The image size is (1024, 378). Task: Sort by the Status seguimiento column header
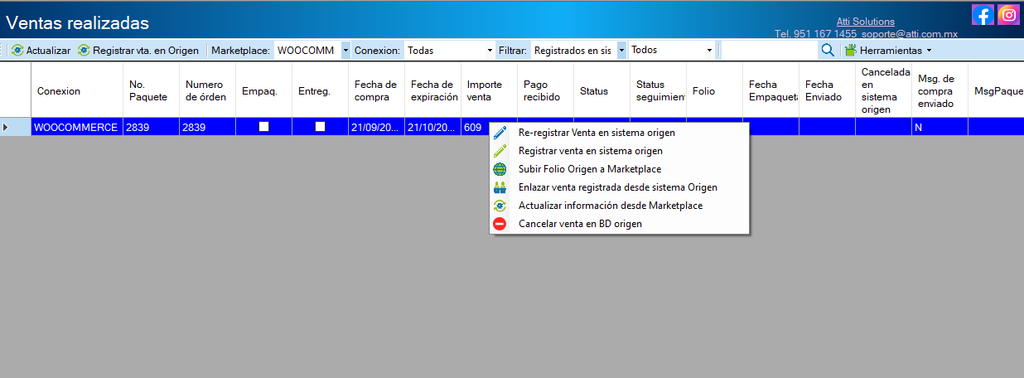(x=658, y=91)
